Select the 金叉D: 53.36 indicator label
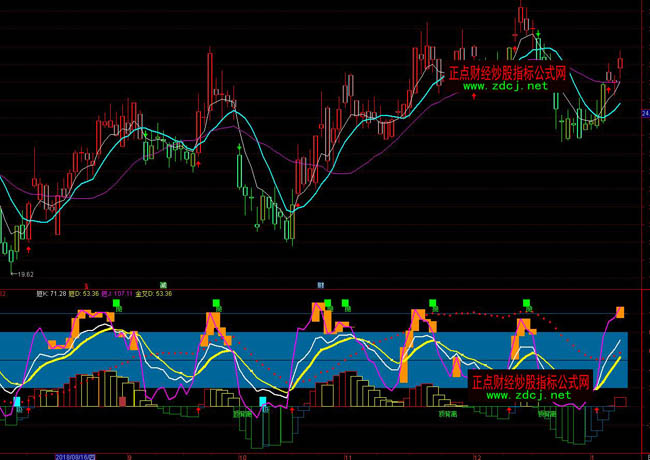Image resolution: width=650 pixels, height=460 pixels. pyautogui.click(x=154, y=294)
